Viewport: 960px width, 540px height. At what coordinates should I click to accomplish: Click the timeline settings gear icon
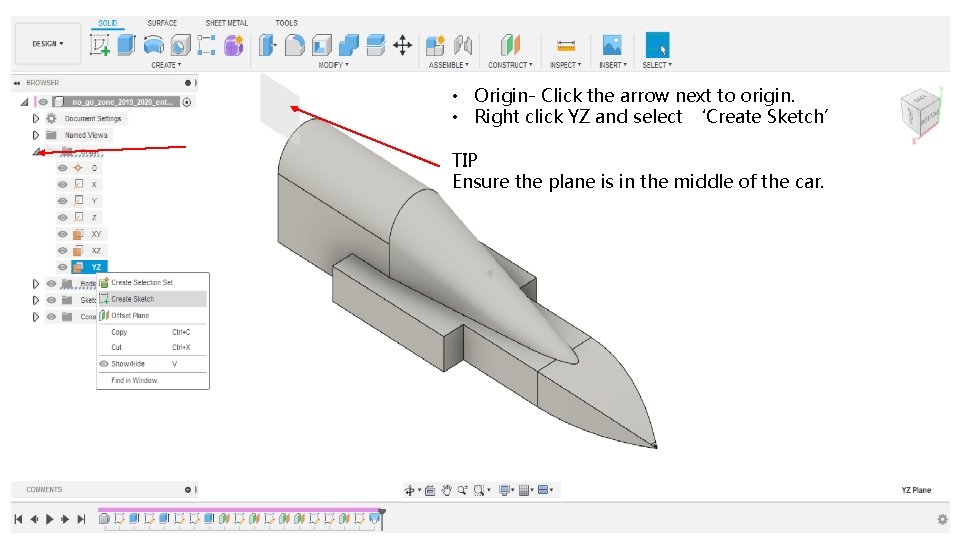(x=943, y=519)
